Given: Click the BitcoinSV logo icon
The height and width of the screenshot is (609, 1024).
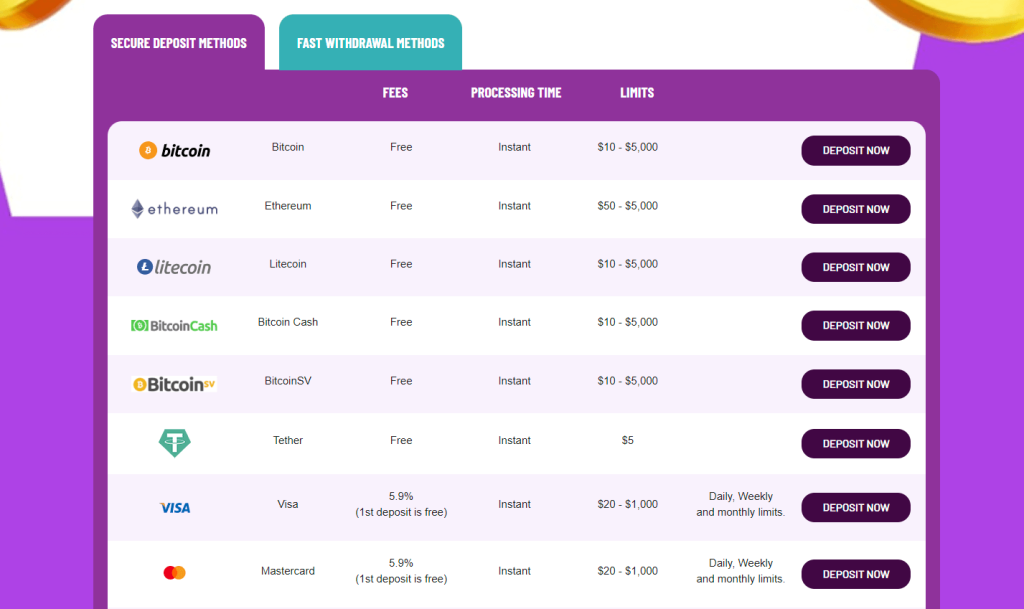Looking at the screenshot, I should tap(174, 384).
